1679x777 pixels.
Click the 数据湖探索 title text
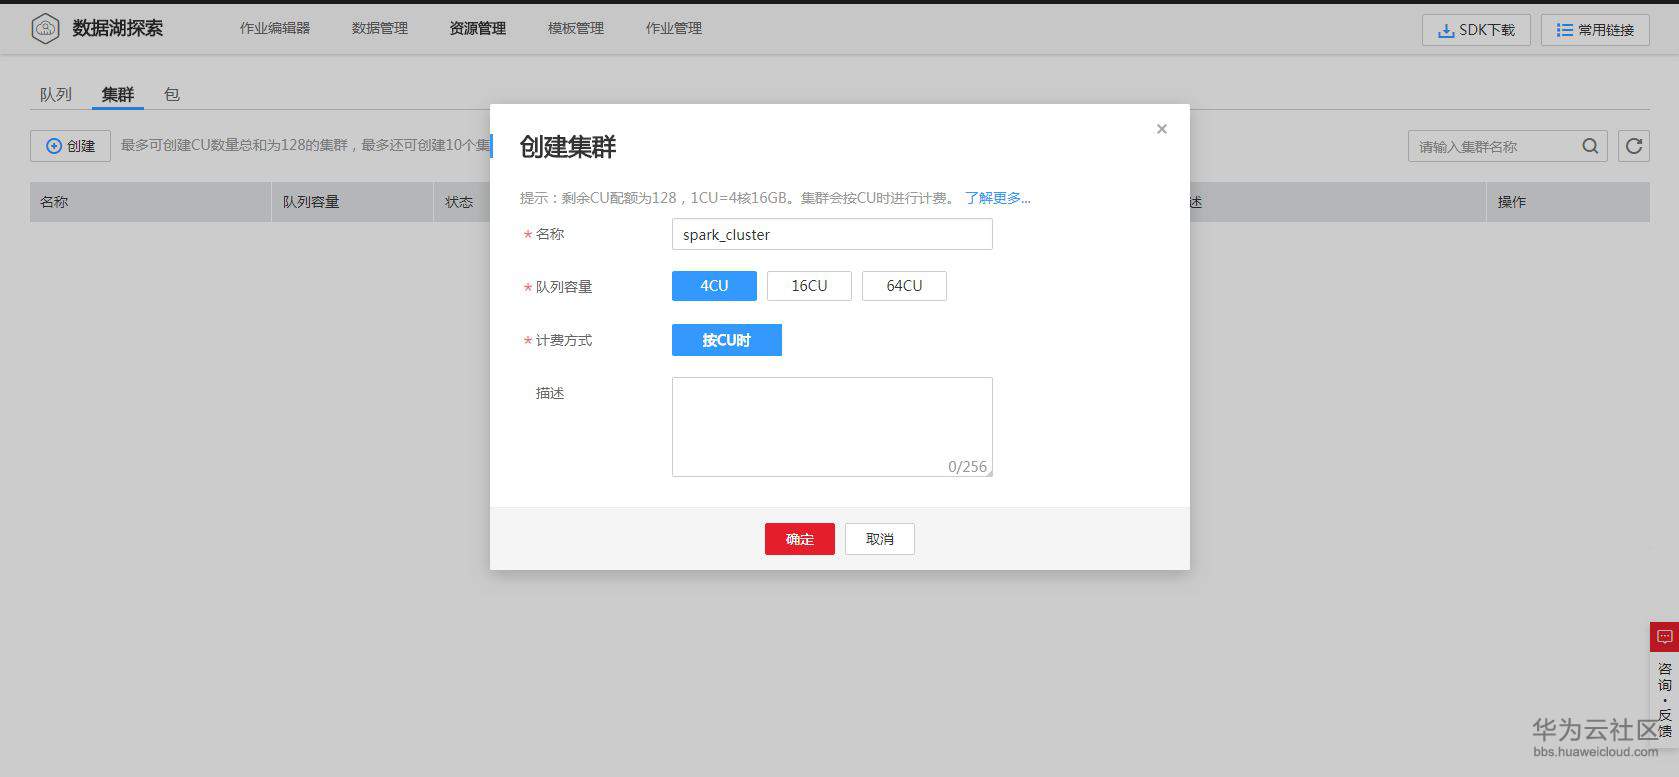(118, 28)
